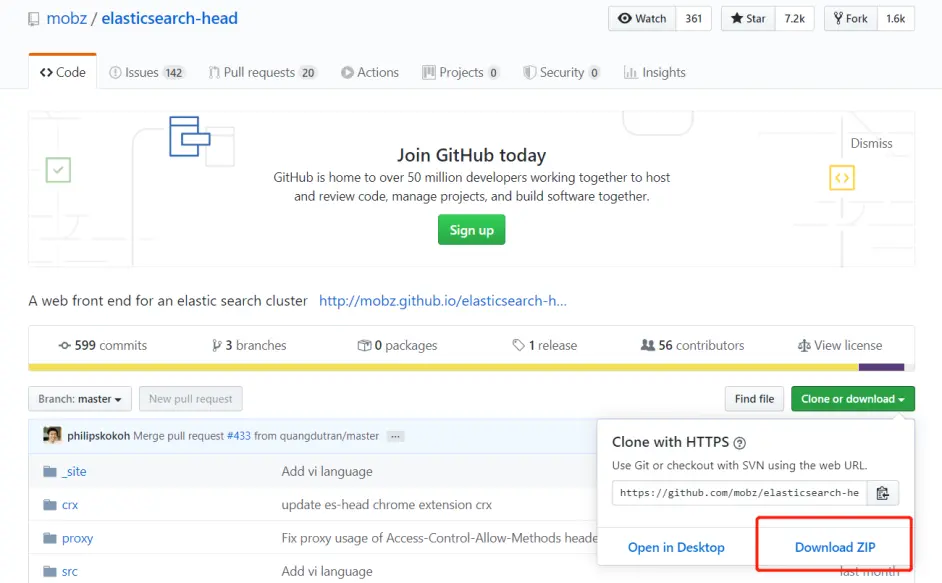Dismiss the Join GitHub banner
942x583 pixels.
[x=871, y=144]
